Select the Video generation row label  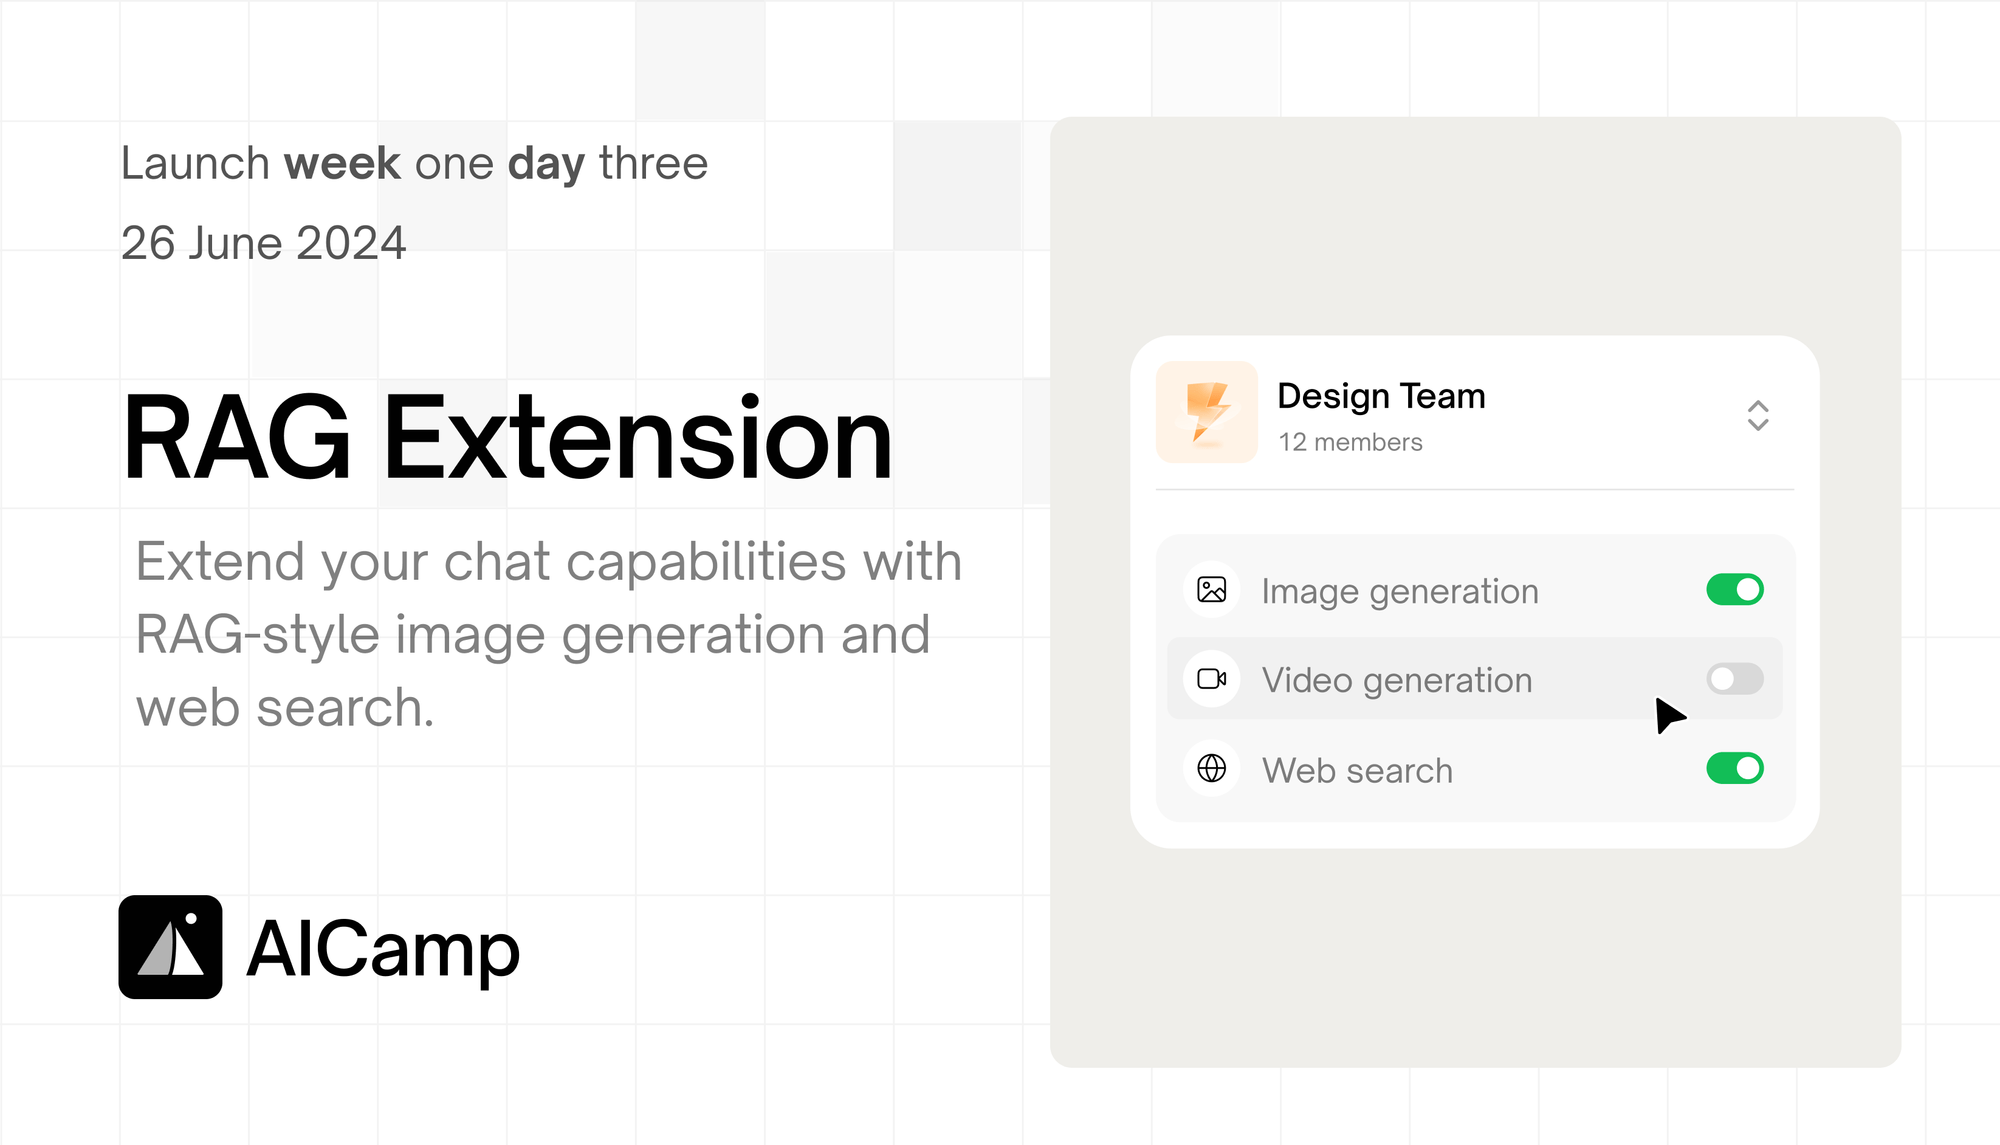[1397, 680]
